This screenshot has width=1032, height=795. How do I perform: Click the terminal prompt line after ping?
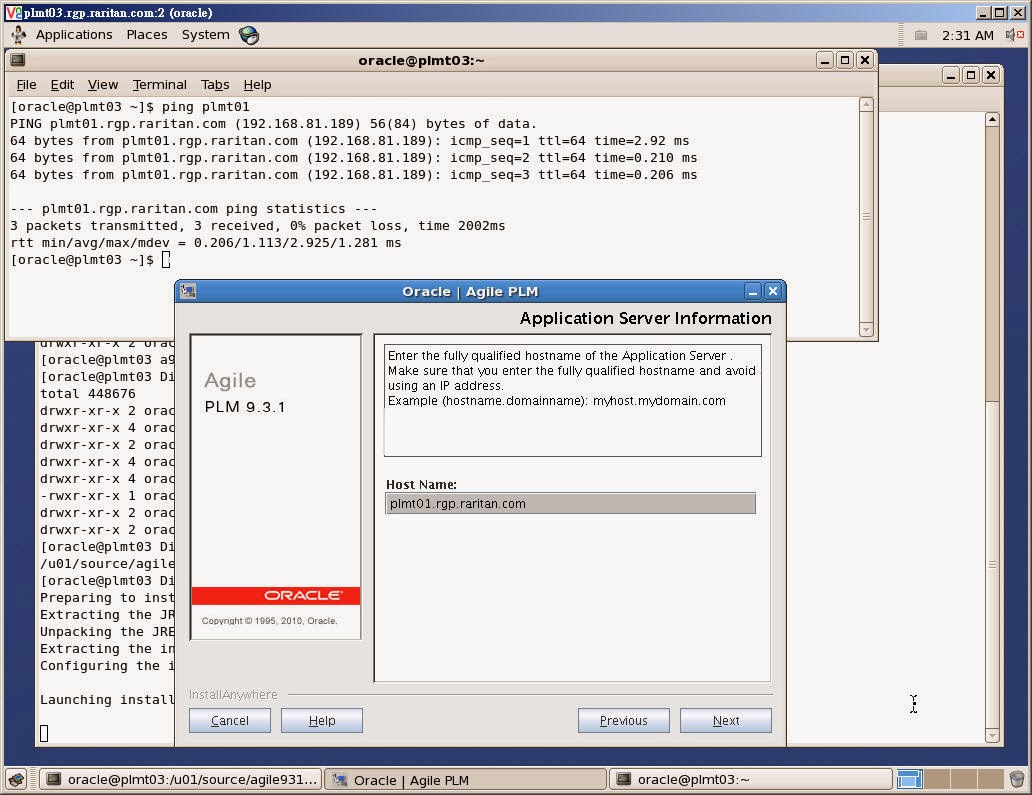90,260
